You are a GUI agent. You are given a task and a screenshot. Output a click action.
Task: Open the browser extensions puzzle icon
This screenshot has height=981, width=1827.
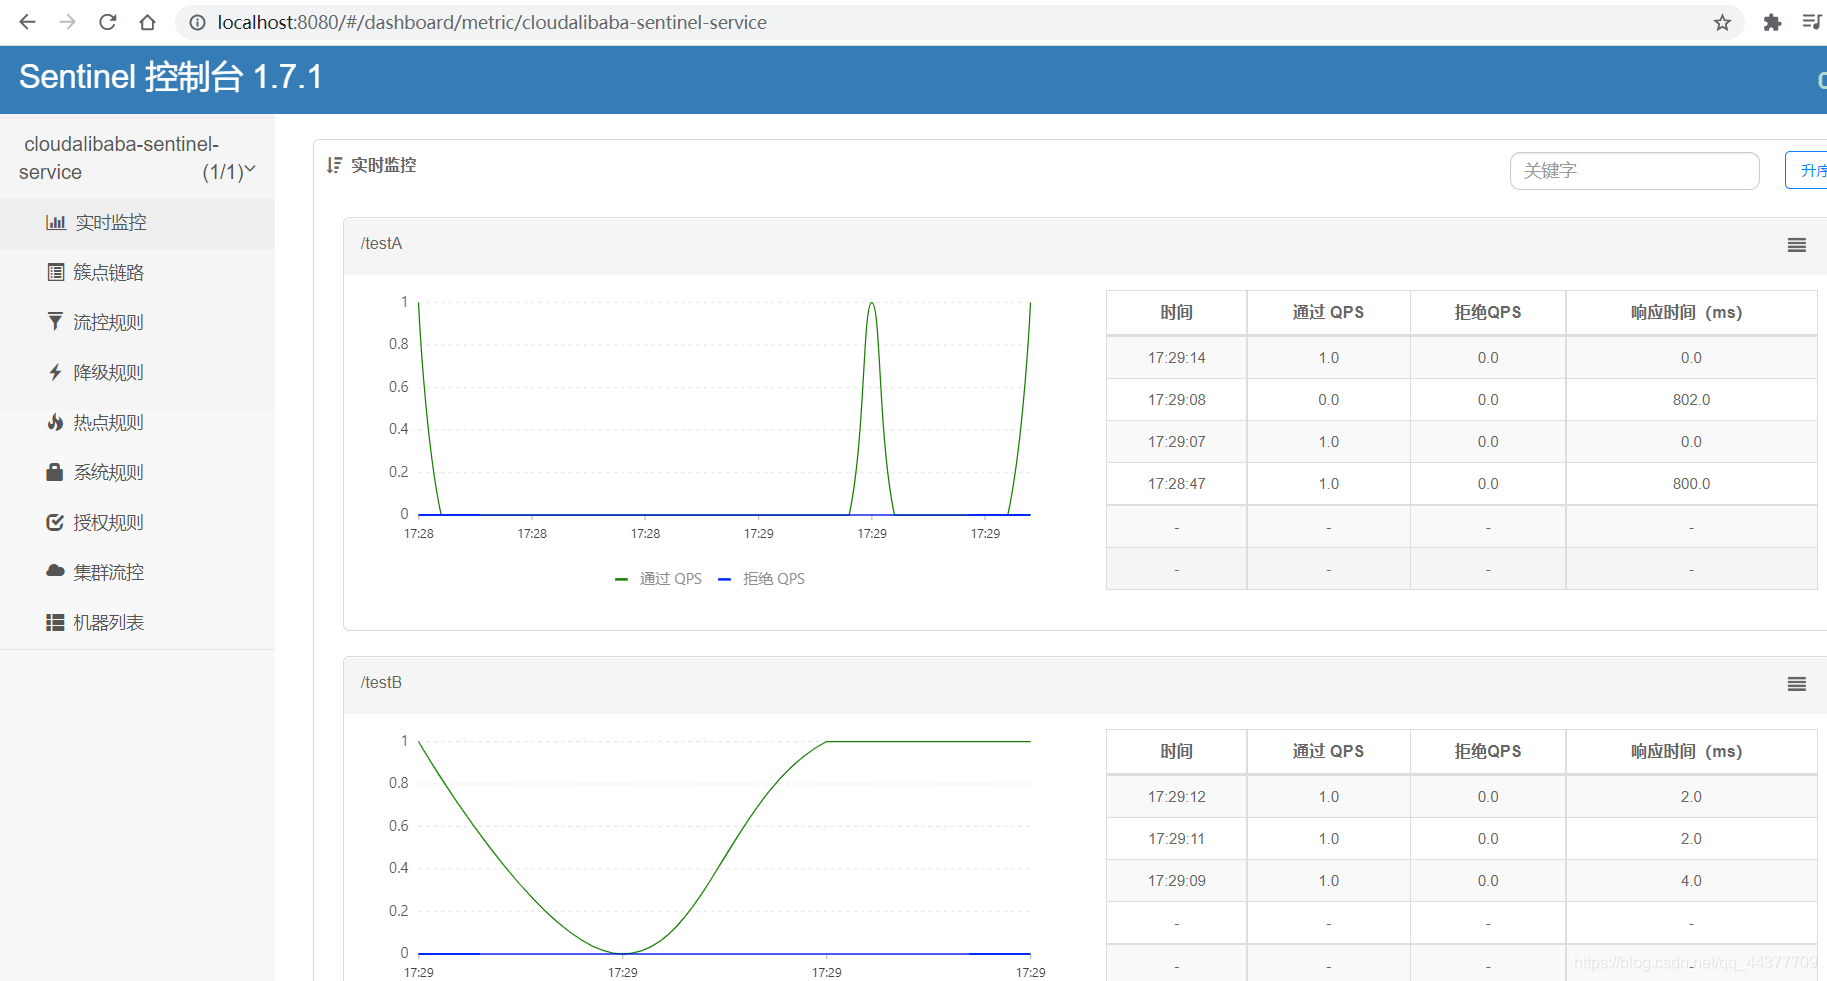[x=1772, y=22]
